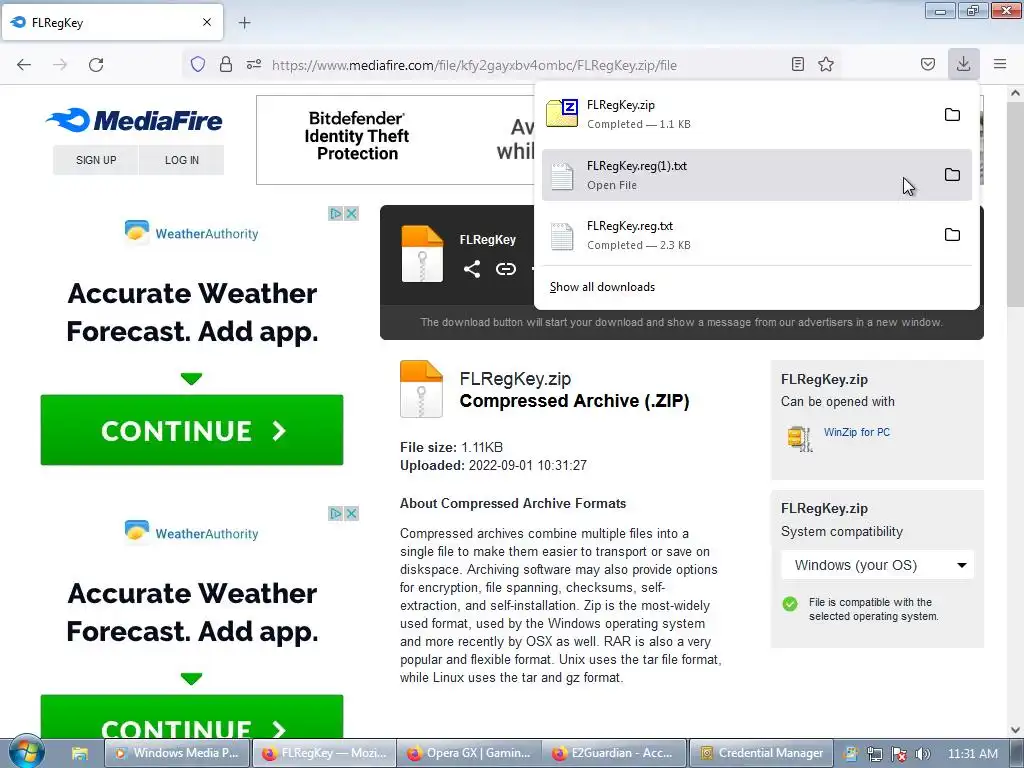Screen dimensions: 1024x768
Task: Show FLRegKey.zip in its containing folder
Action: tap(952, 115)
